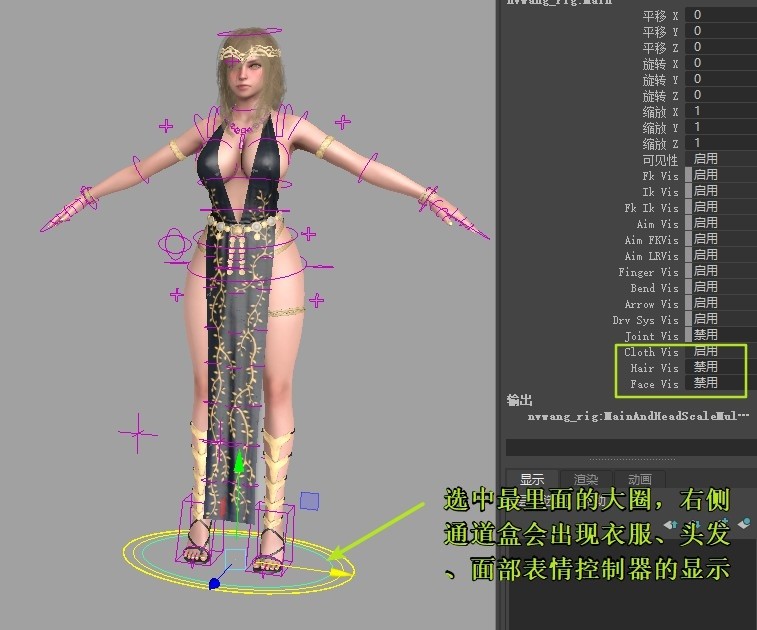Select the purple plus control right of the belt

308,235
